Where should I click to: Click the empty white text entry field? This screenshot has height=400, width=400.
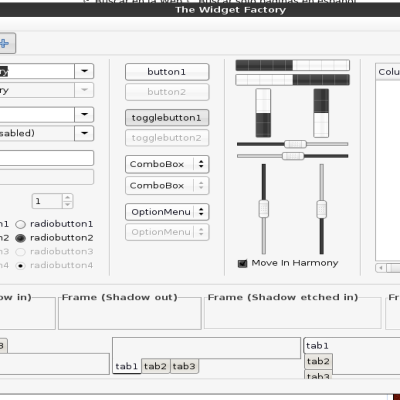pyautogui.click(x=46, y=158)
